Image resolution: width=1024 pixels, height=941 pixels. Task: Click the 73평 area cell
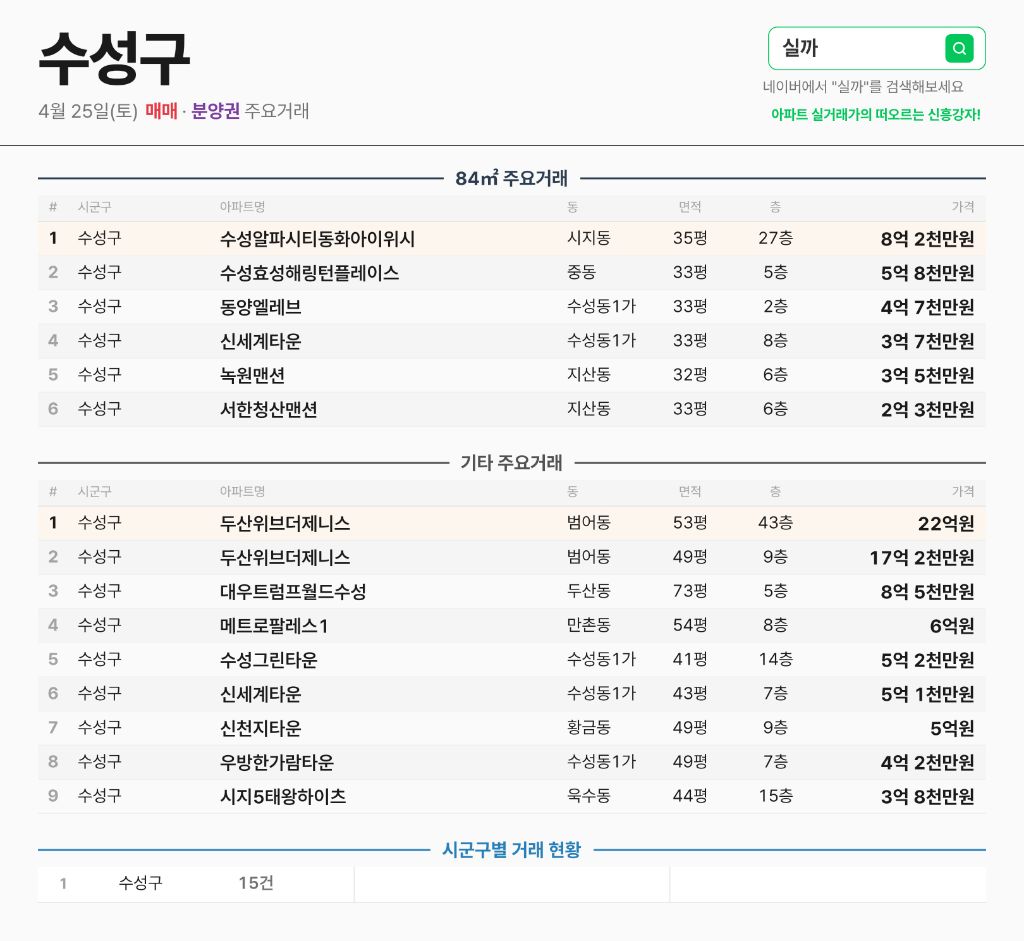point(690,590)
